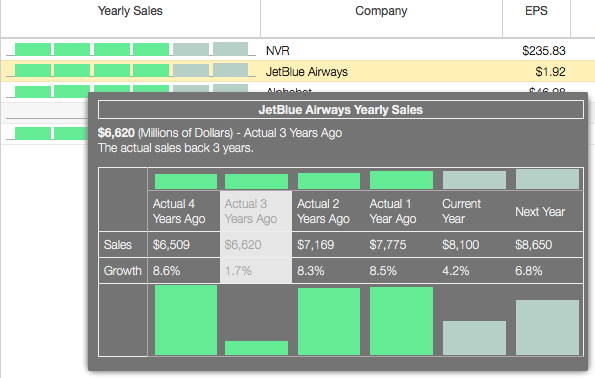Click sales value $6,509
The image size is (595, 378).
click(171, 245)
